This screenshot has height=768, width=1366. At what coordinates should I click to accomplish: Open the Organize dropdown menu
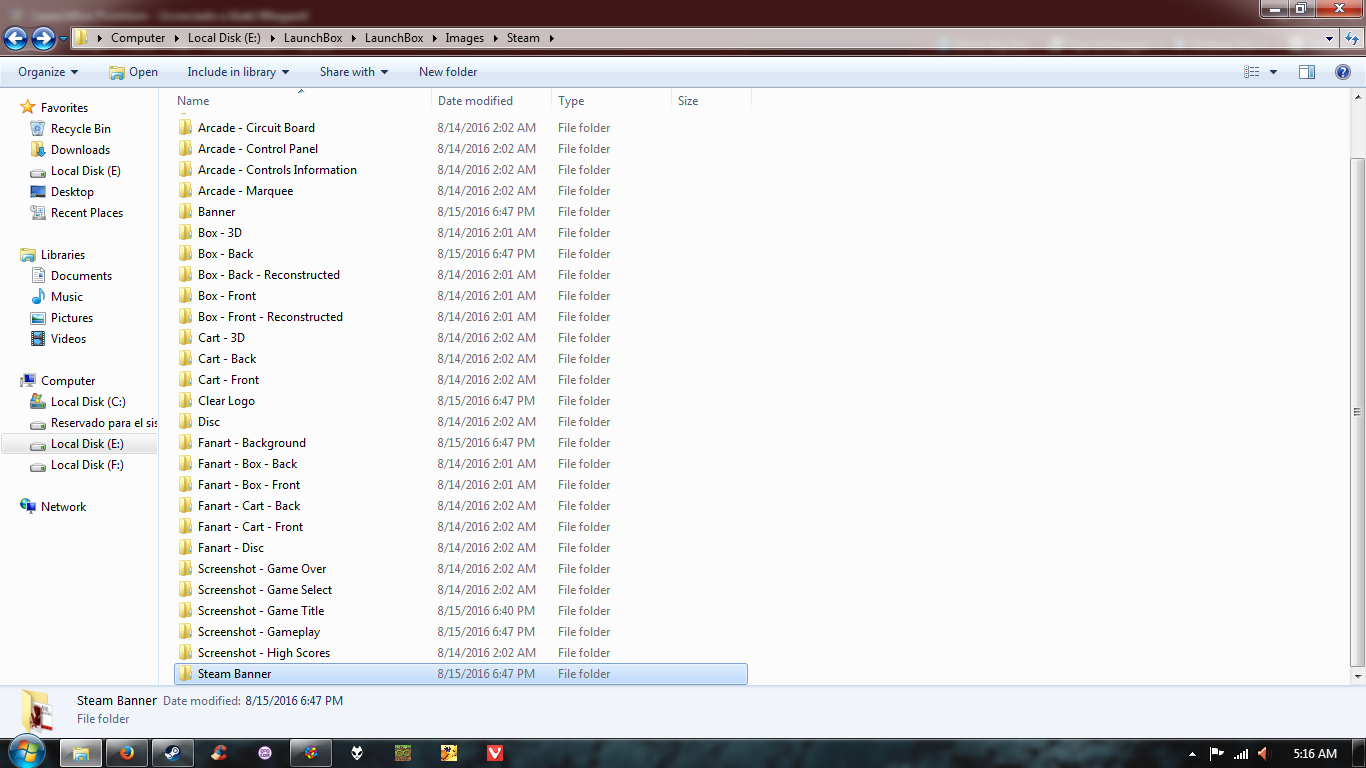48,72
